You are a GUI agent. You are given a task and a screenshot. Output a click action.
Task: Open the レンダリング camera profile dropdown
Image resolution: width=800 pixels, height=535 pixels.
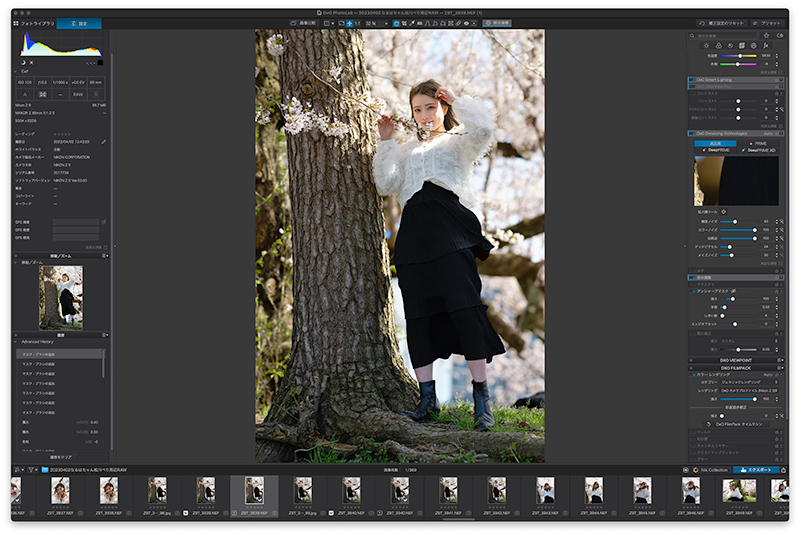click(749, 390)
